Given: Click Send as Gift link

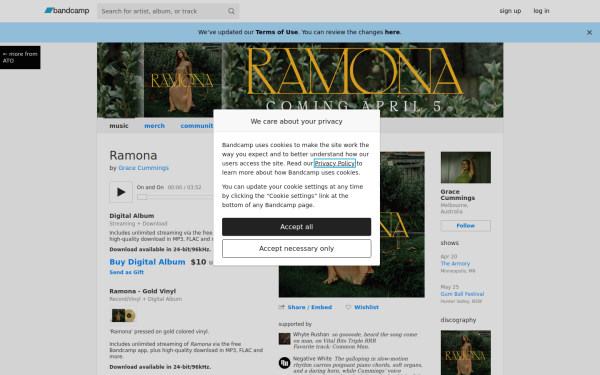Looking at the screenshot, I should (127, 272).
